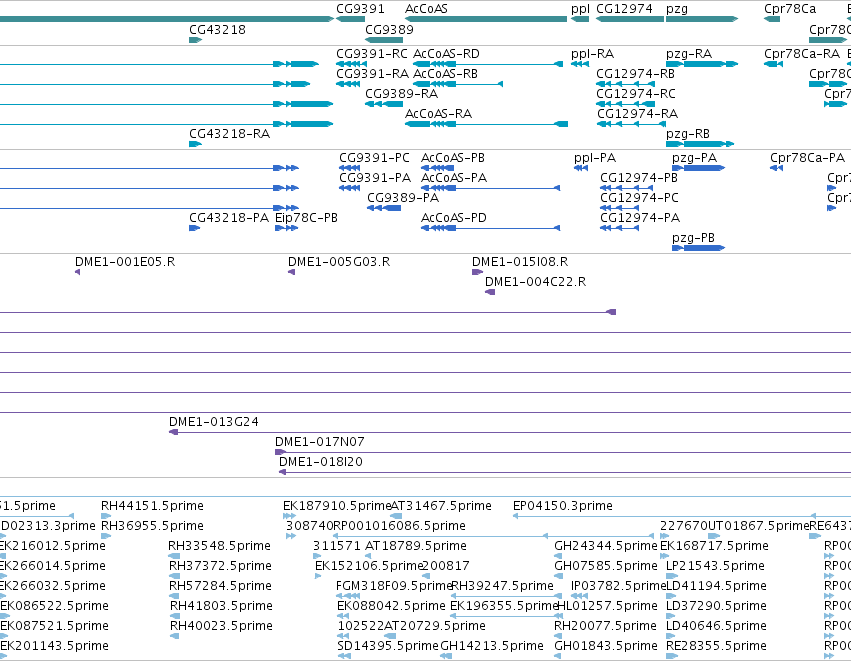The width and height of the screenshot is (851, 661).
Task: Select transcript CG12974-RB
Action: point(625,84)
